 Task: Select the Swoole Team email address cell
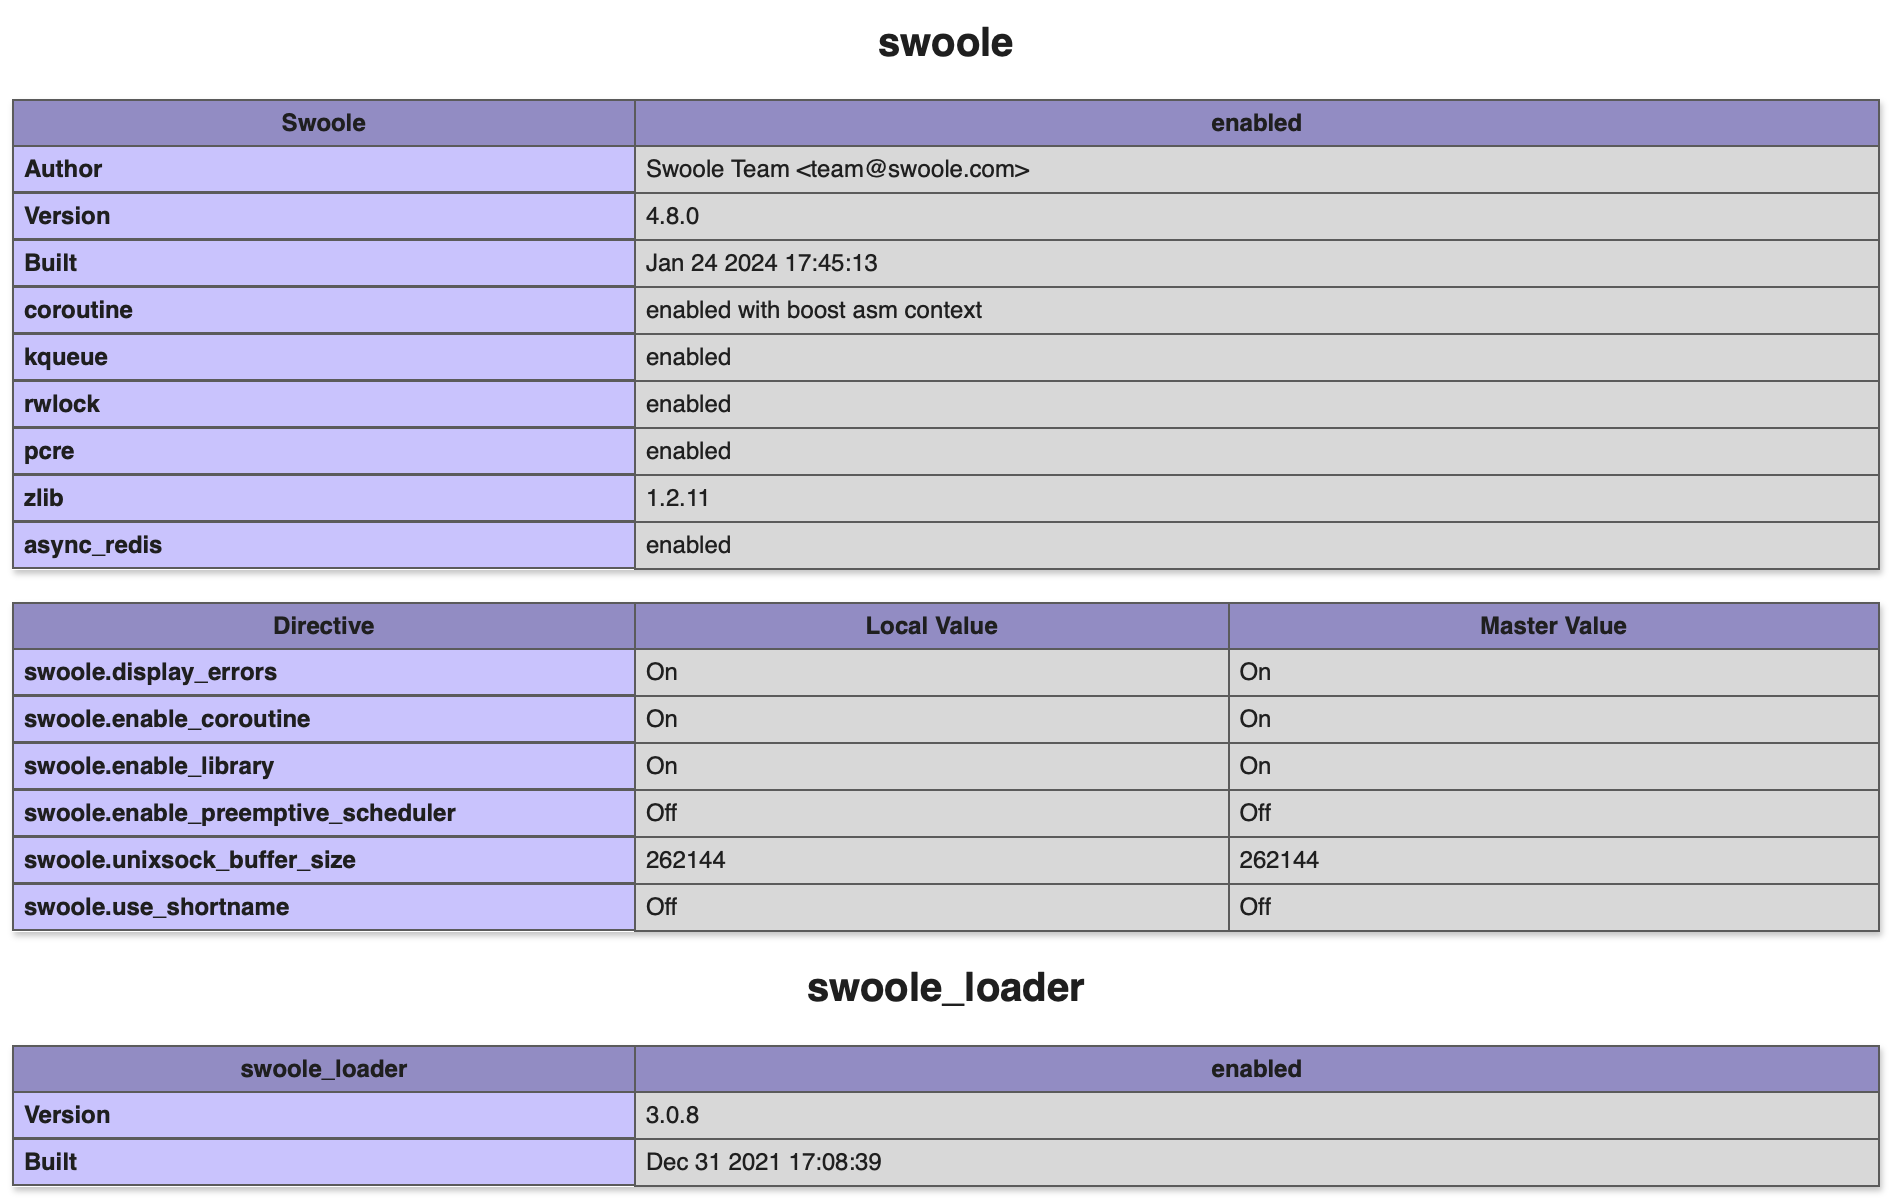tap(1256, 169)
